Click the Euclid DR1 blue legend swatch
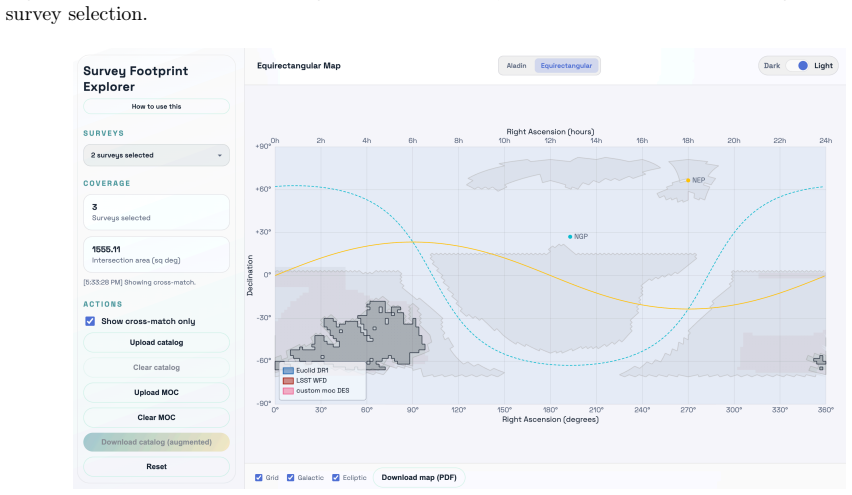This screenshot has width=852, height=495. click(288, 371)
